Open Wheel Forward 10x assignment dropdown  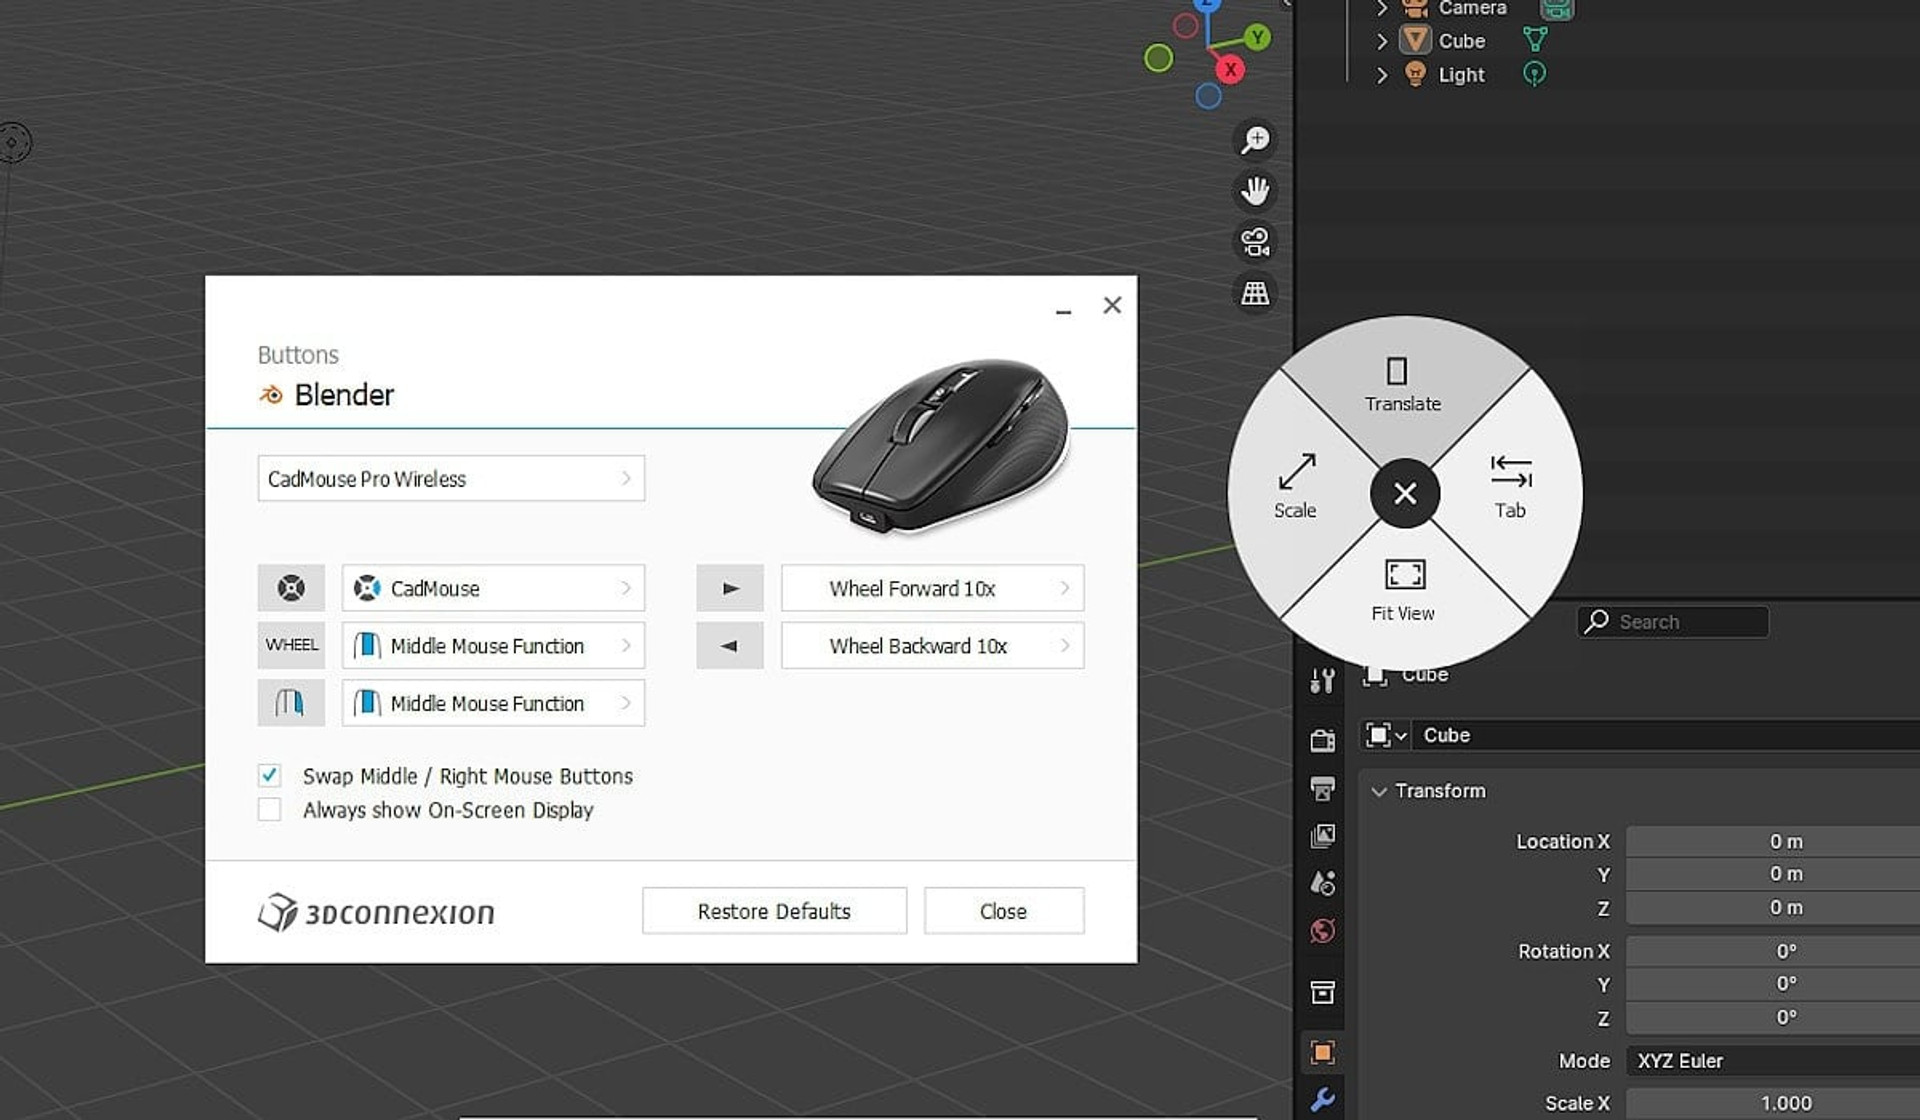(x=932, y=588)
